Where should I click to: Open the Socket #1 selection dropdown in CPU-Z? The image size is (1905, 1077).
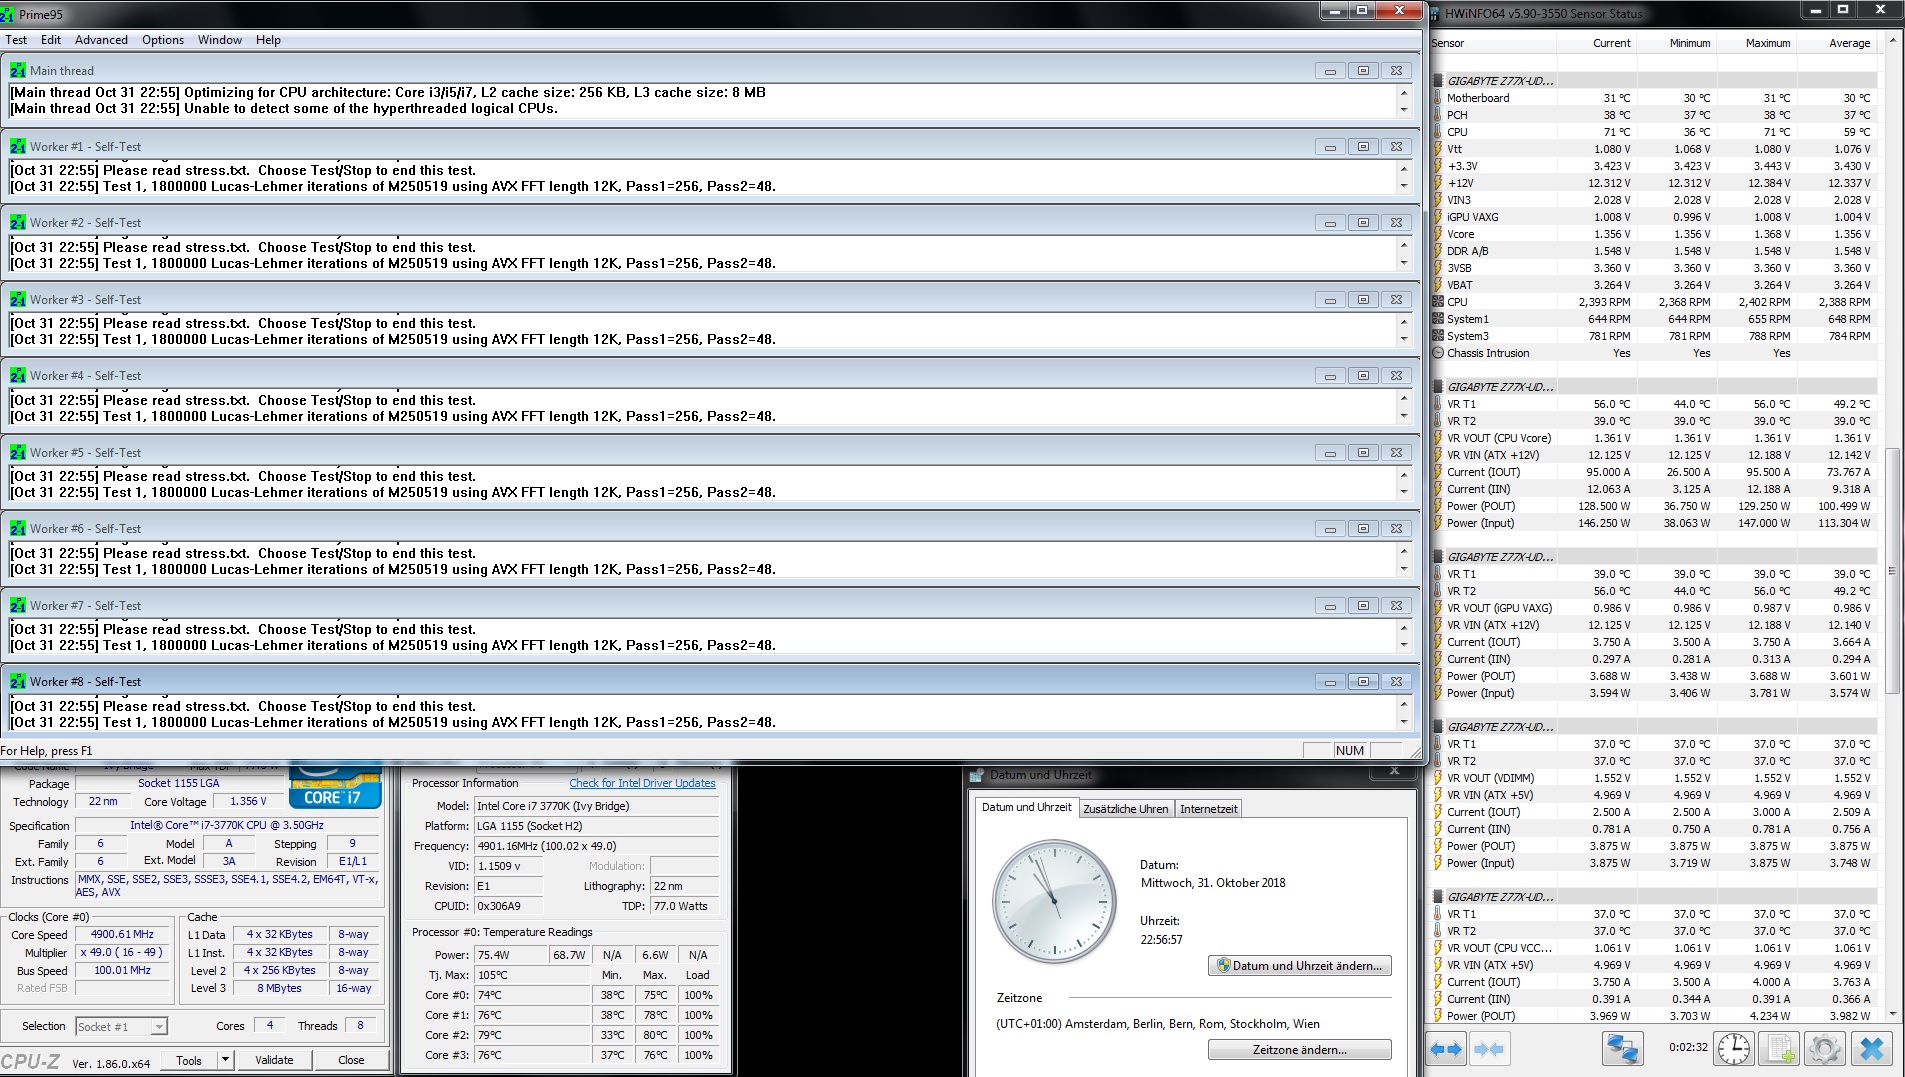121,1027
